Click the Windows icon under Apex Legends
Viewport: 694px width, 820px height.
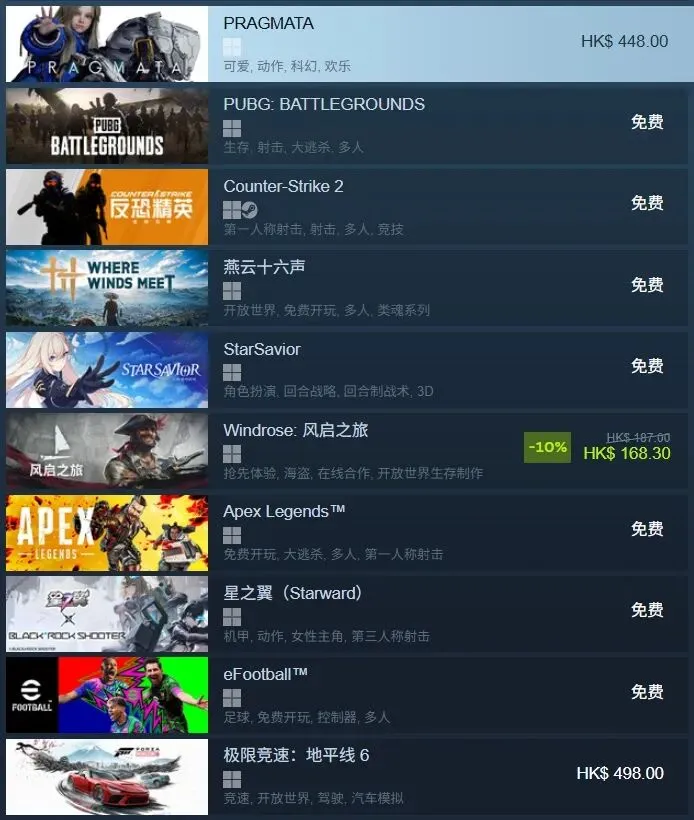(232, 536)
